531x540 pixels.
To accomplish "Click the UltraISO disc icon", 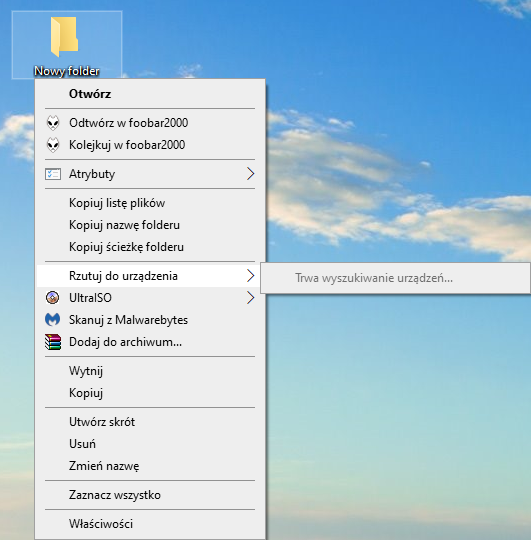I will click(x=52, y=298).
